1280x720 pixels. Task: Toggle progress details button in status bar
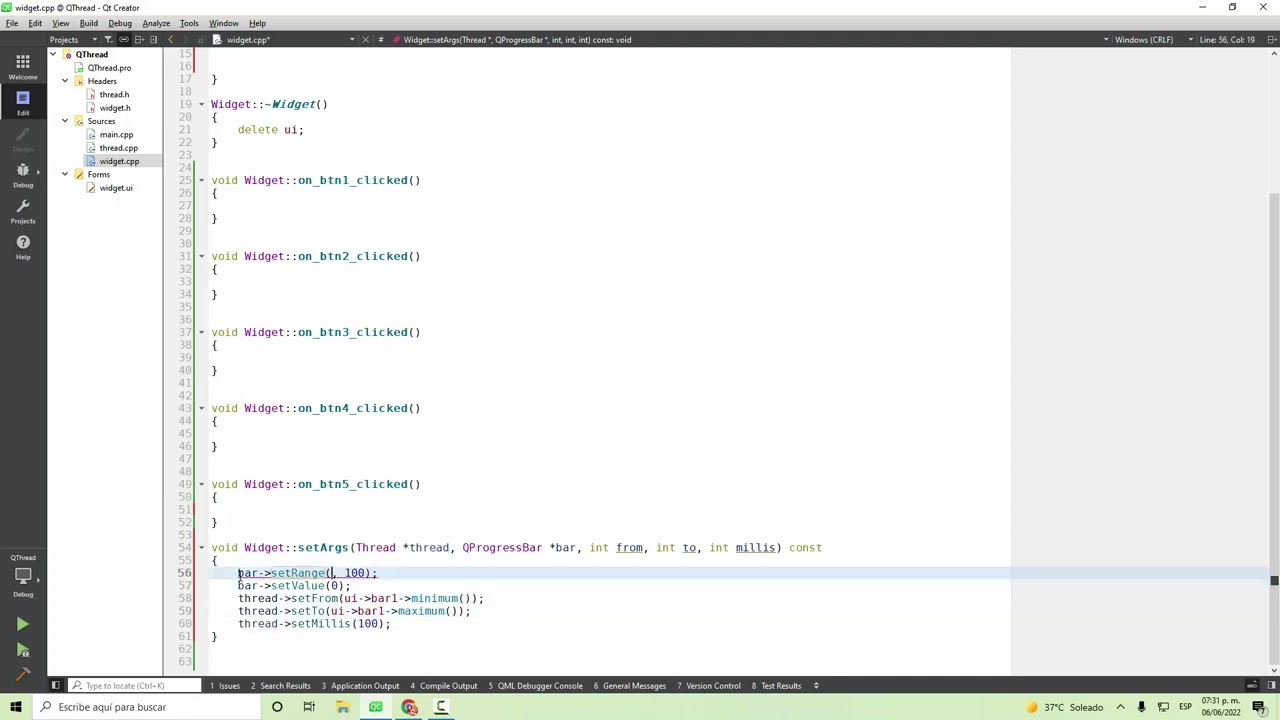(1251, 686)
